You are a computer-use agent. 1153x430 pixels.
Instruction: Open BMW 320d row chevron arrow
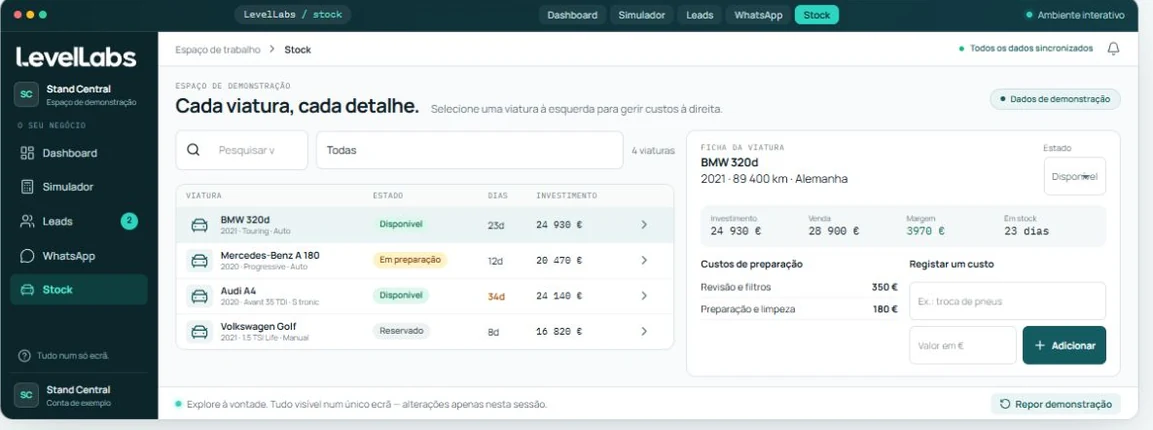pyautogui.click(x=644, y=225)
